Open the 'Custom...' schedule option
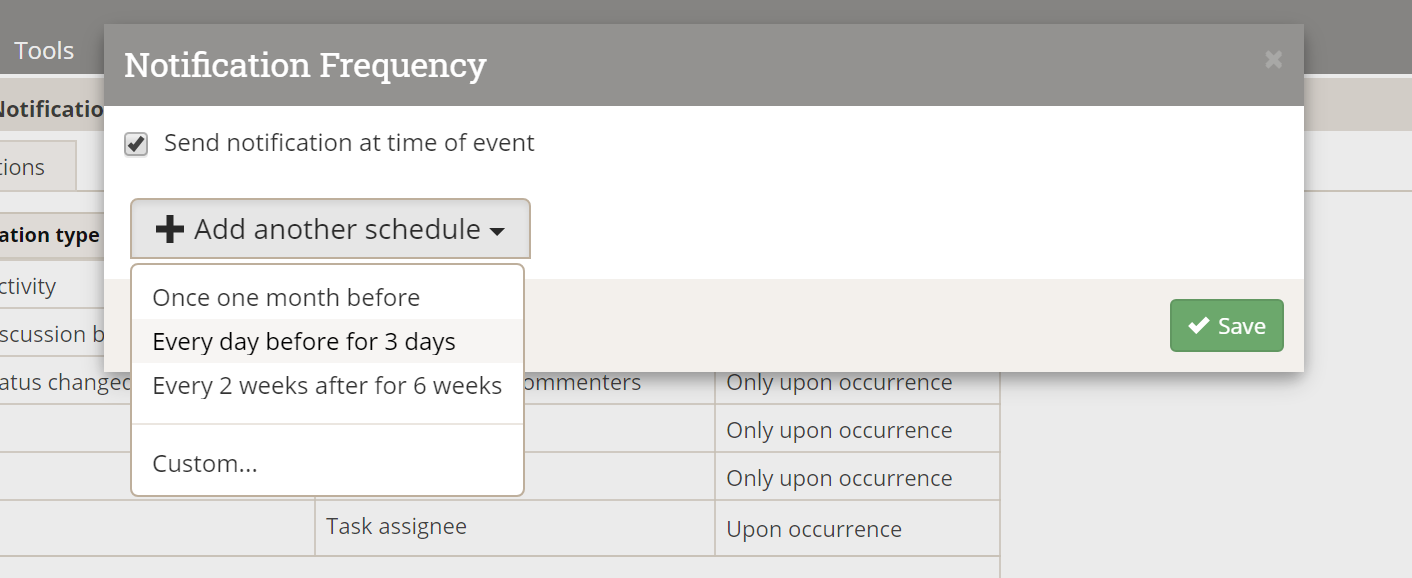This screenshot has height=578, width=1412. coord(205,463)
